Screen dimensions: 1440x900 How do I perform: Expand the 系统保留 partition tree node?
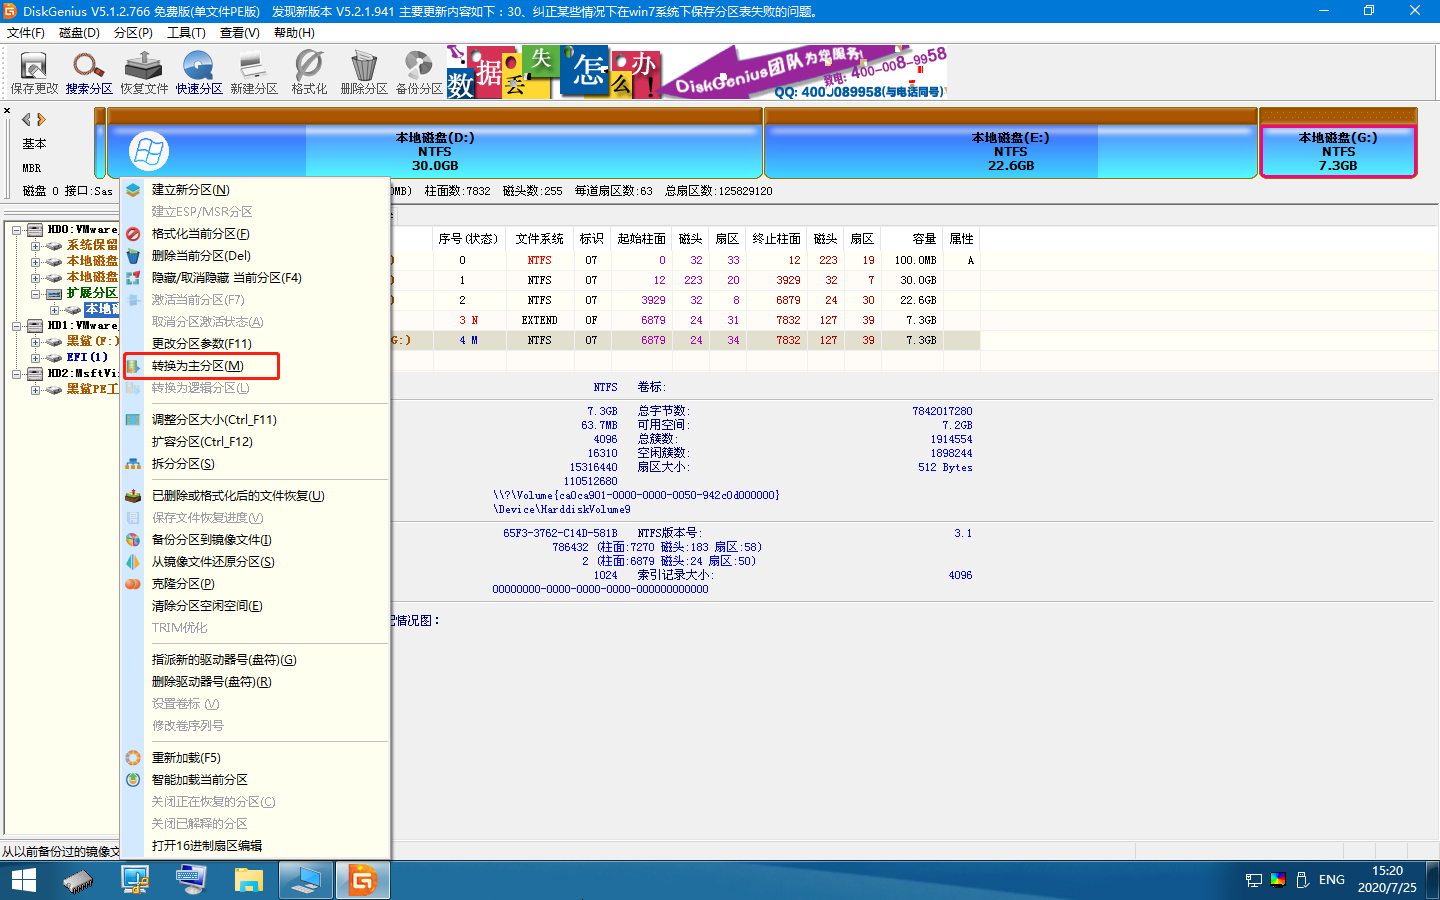click(x=35, y=246)
